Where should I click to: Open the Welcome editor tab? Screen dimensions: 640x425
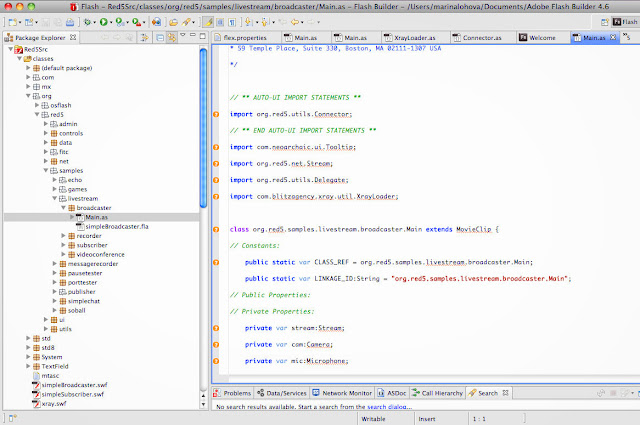coord(542,38)
